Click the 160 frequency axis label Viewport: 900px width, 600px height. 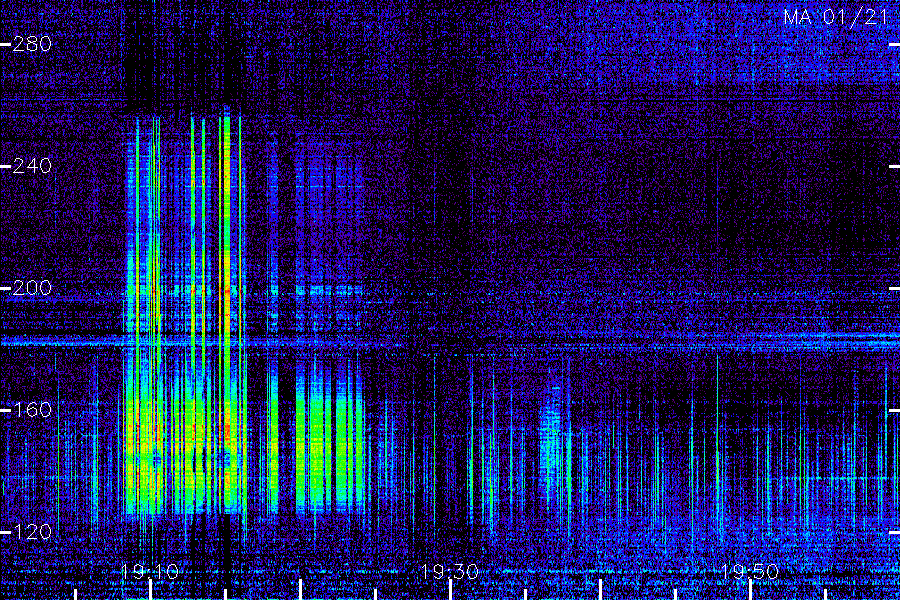click(32, 410)
